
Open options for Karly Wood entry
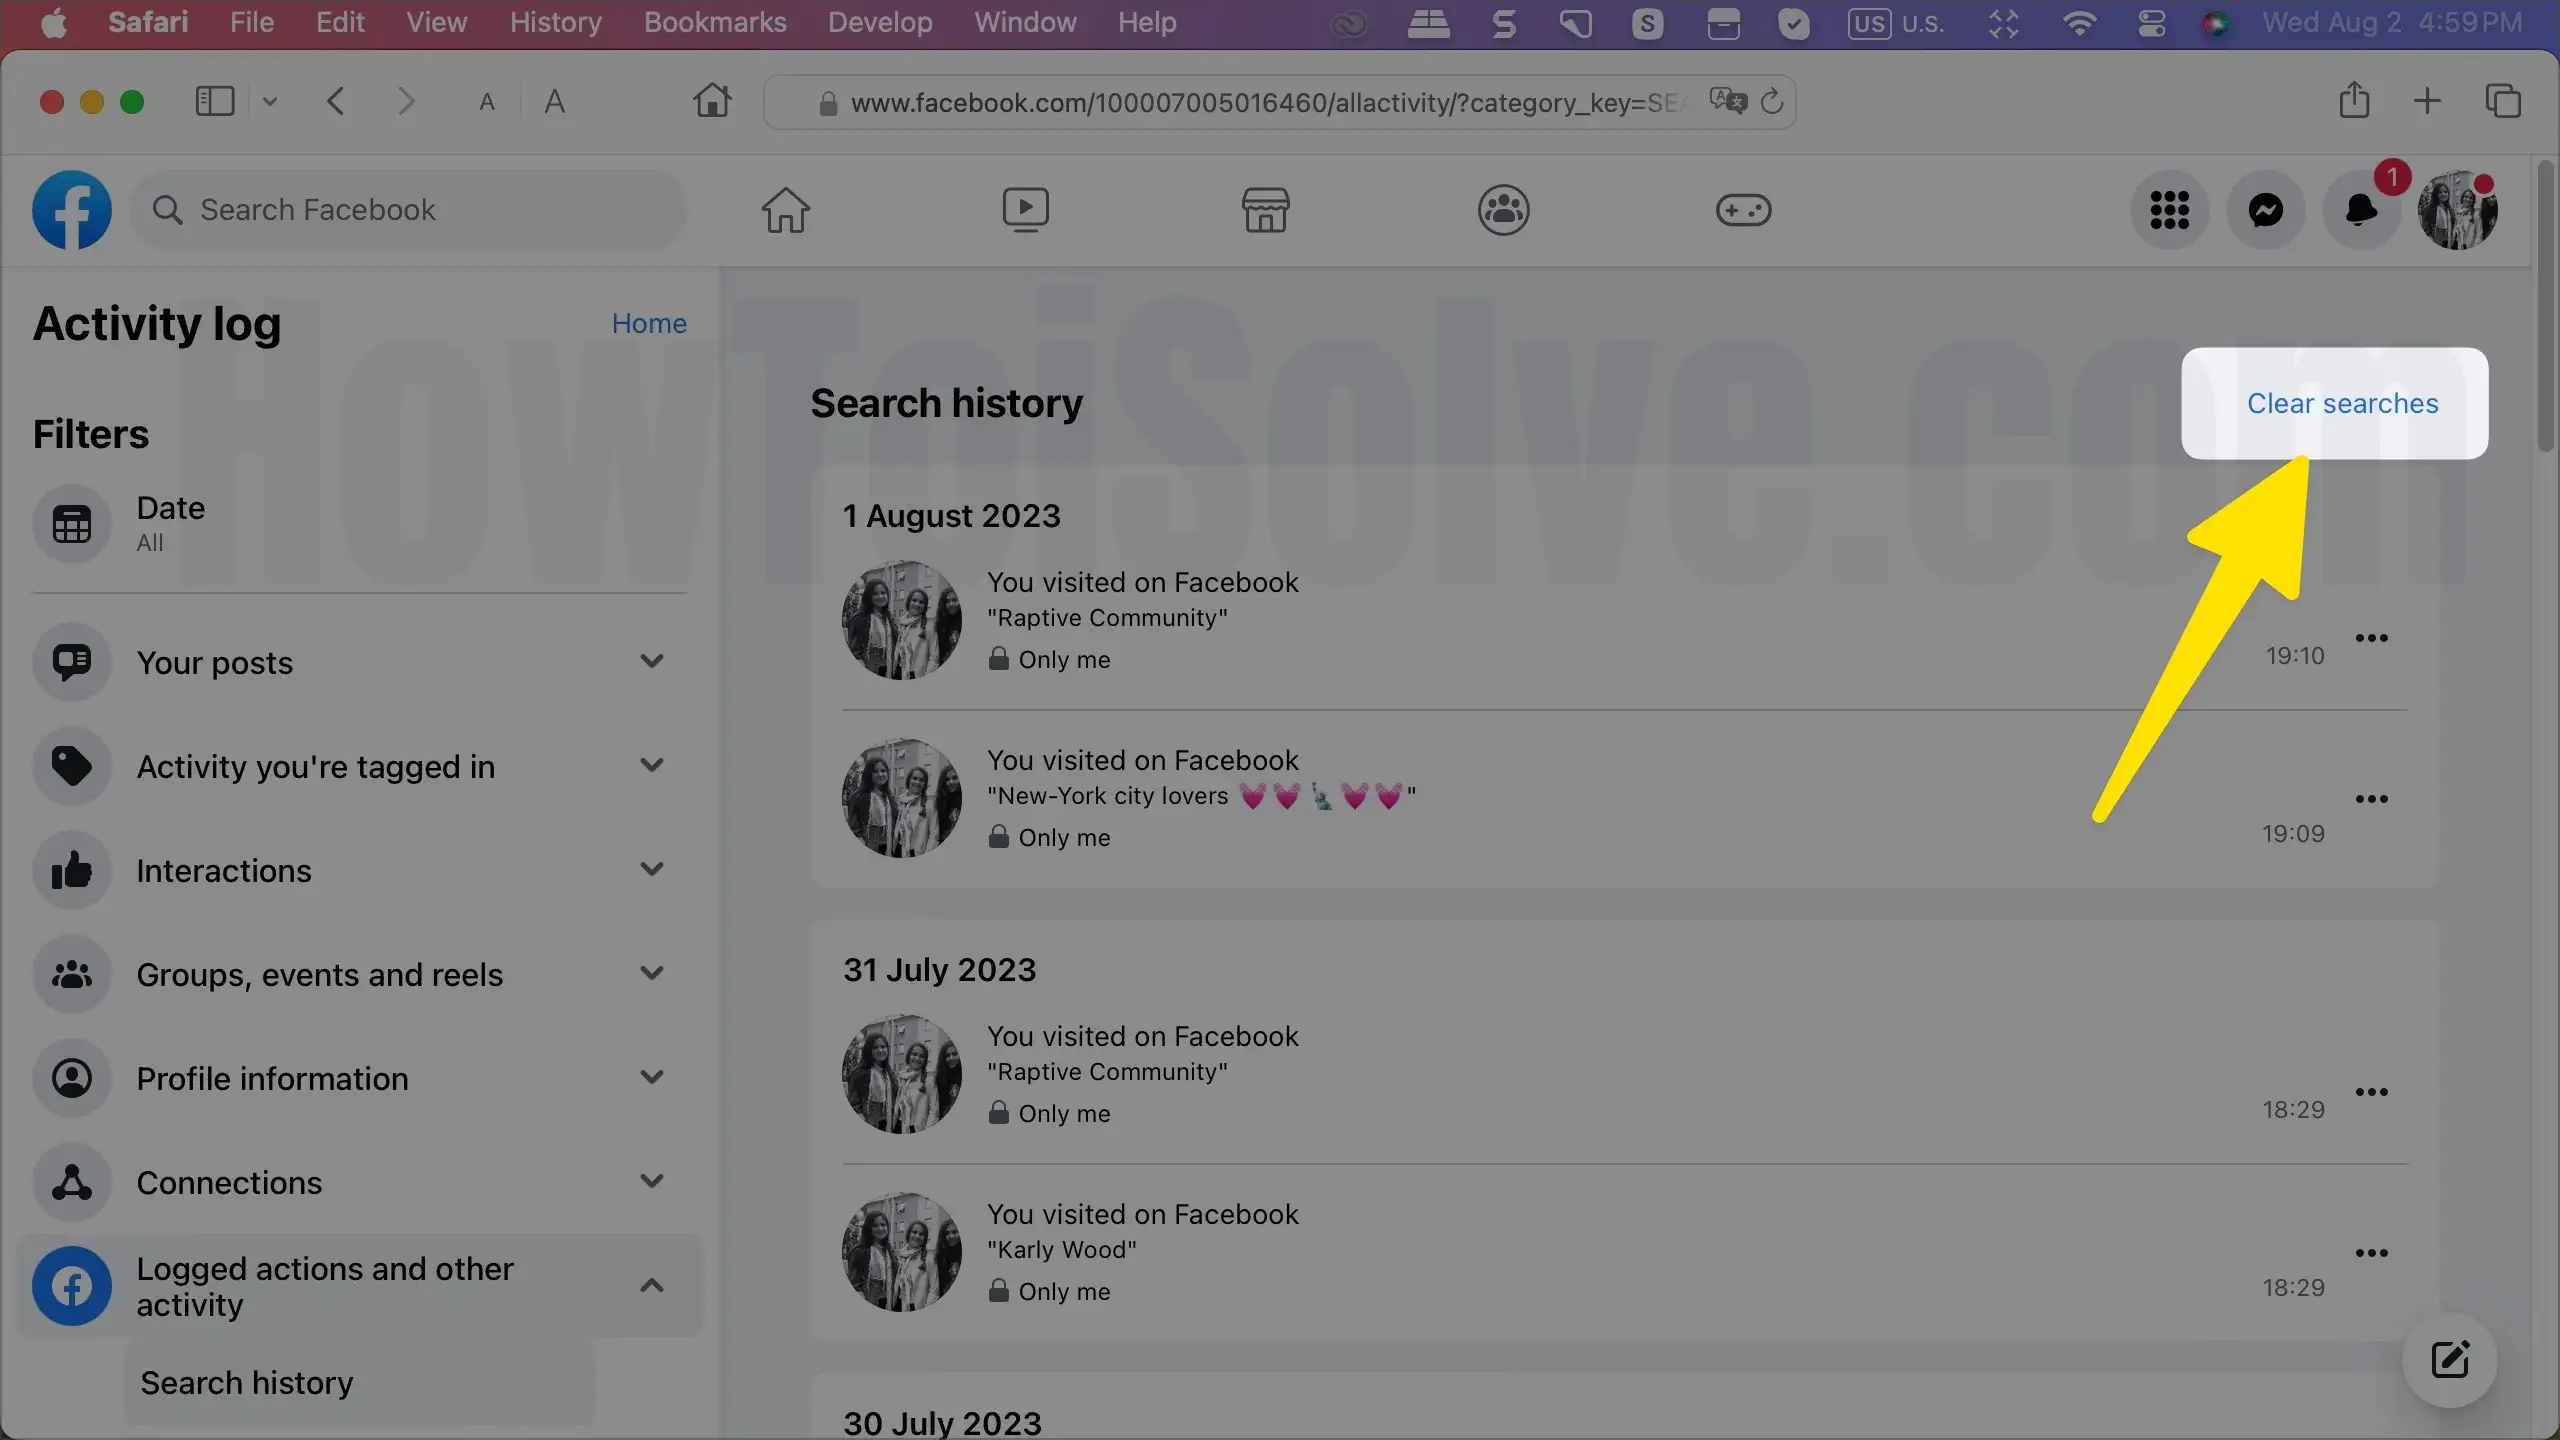click(2372, 1253)
